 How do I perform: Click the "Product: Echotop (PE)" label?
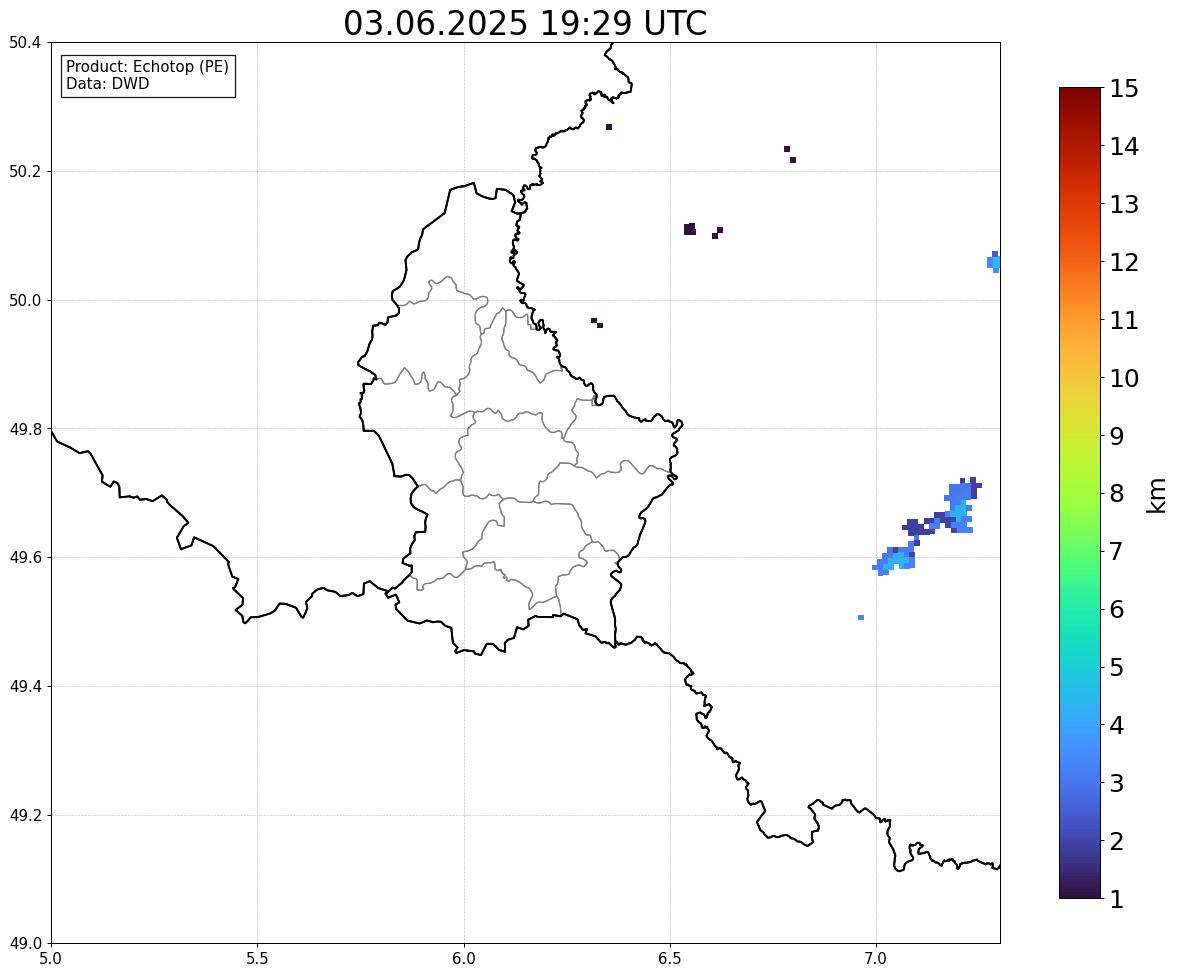(x=147, y=67)
